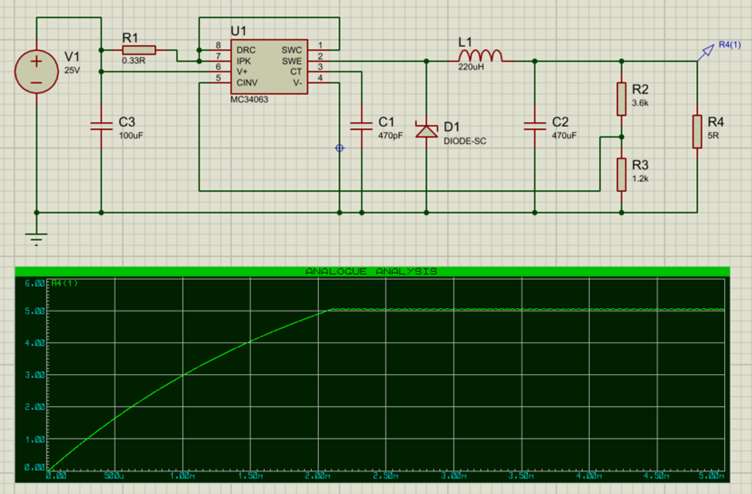Click the blue origin marker crosshair
752x494 pixels.
point(340,148)
